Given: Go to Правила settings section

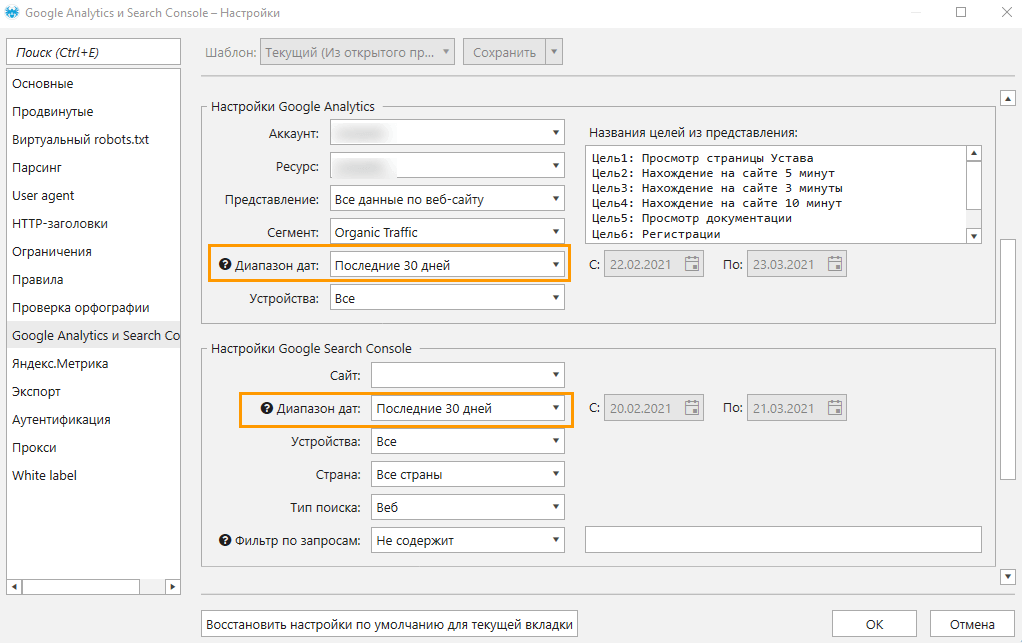Looking at the screenshot, I should 93,279.
